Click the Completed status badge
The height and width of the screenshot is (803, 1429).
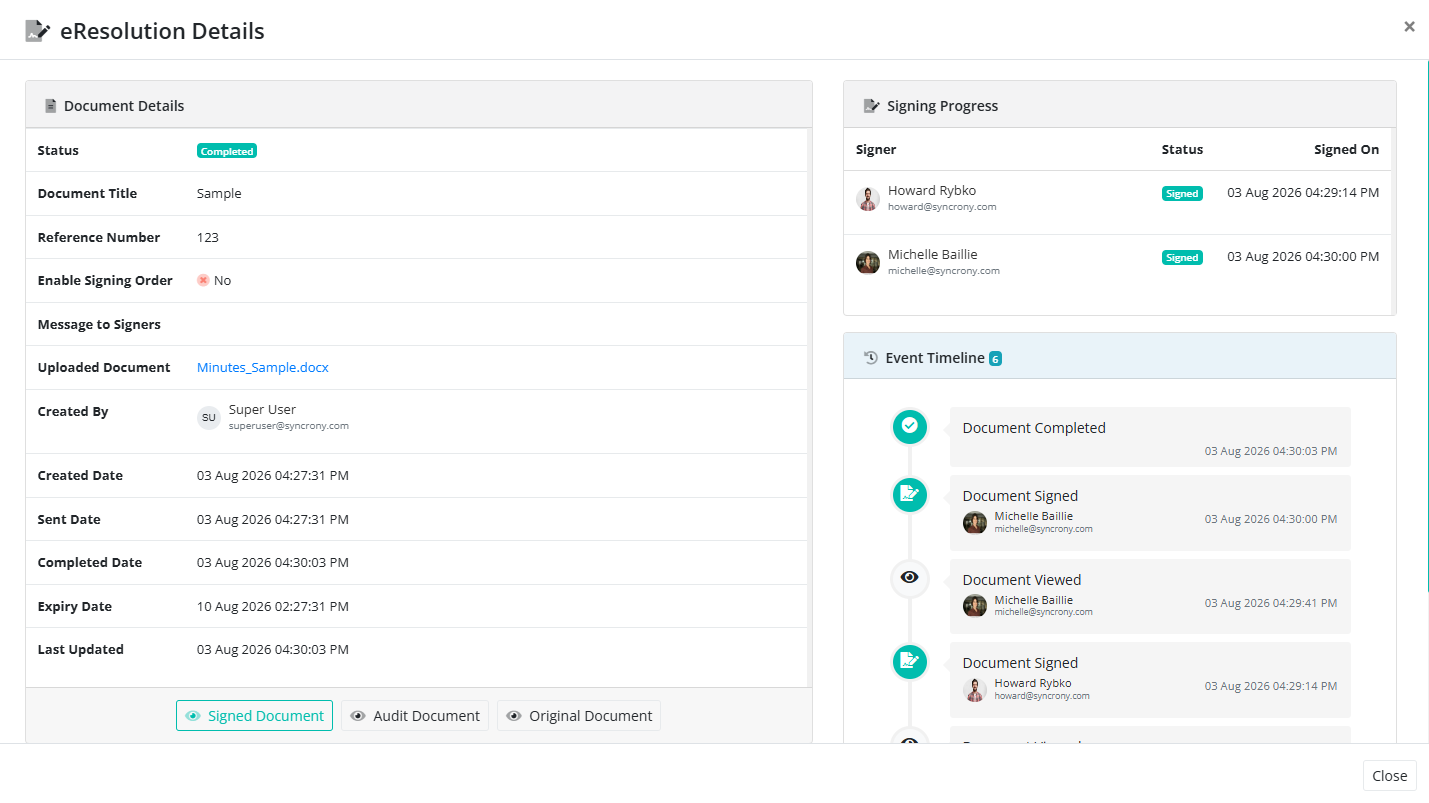[x=227, y=151]
